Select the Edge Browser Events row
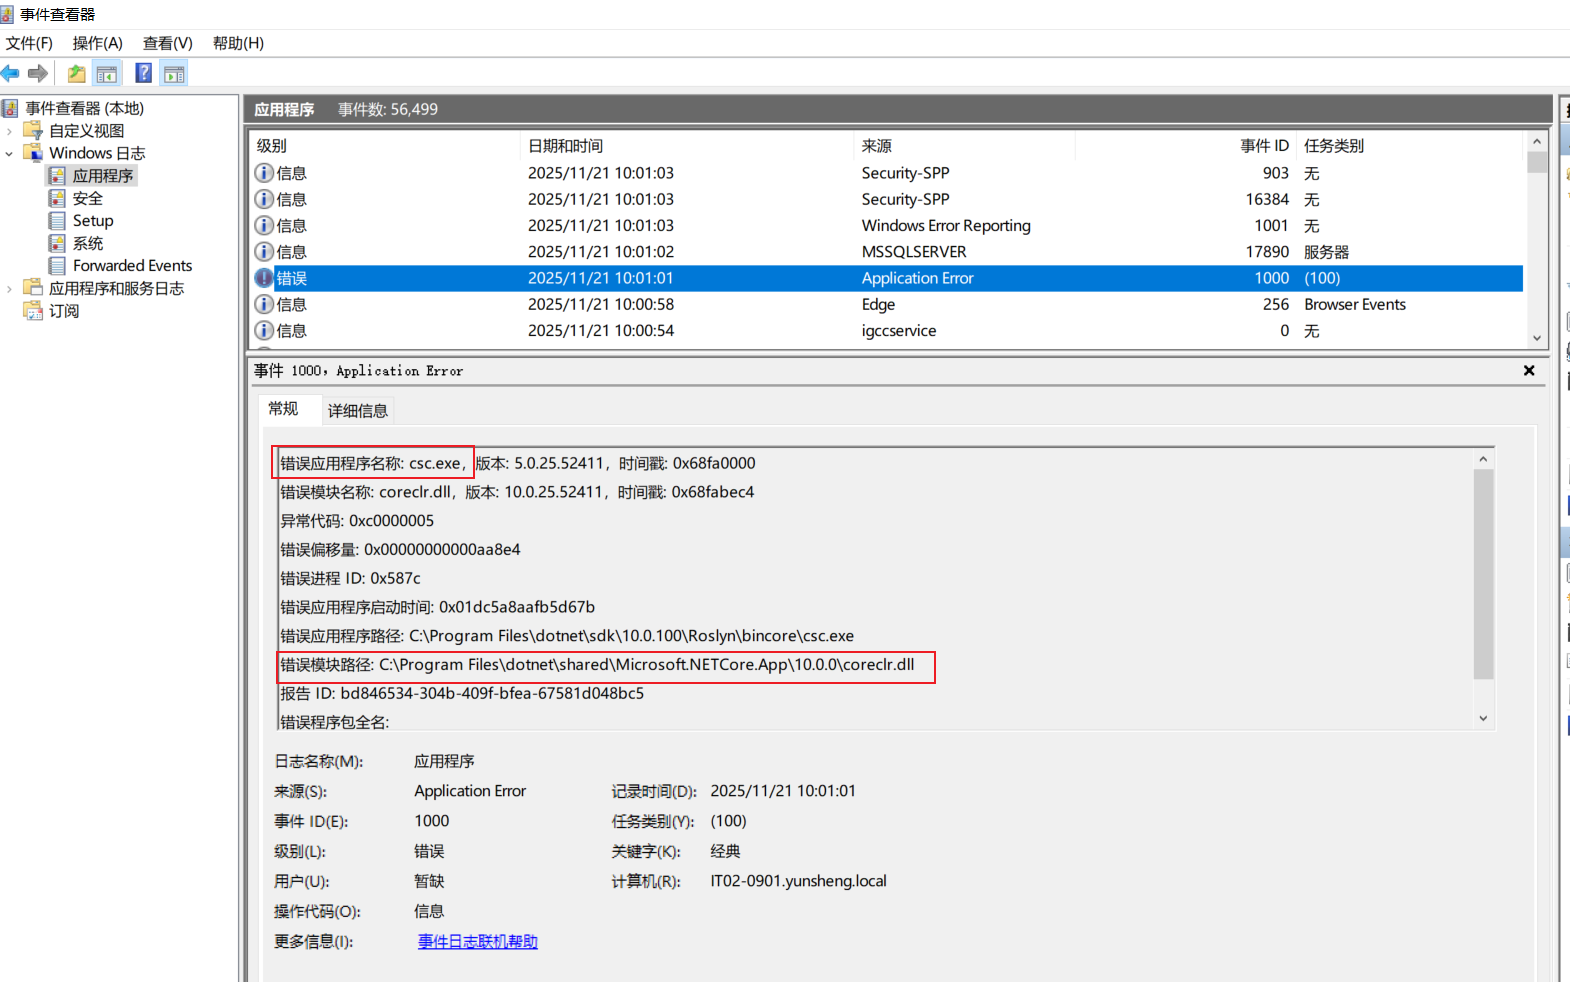This screenshot has width=1570, height=982. coord(887,304)
